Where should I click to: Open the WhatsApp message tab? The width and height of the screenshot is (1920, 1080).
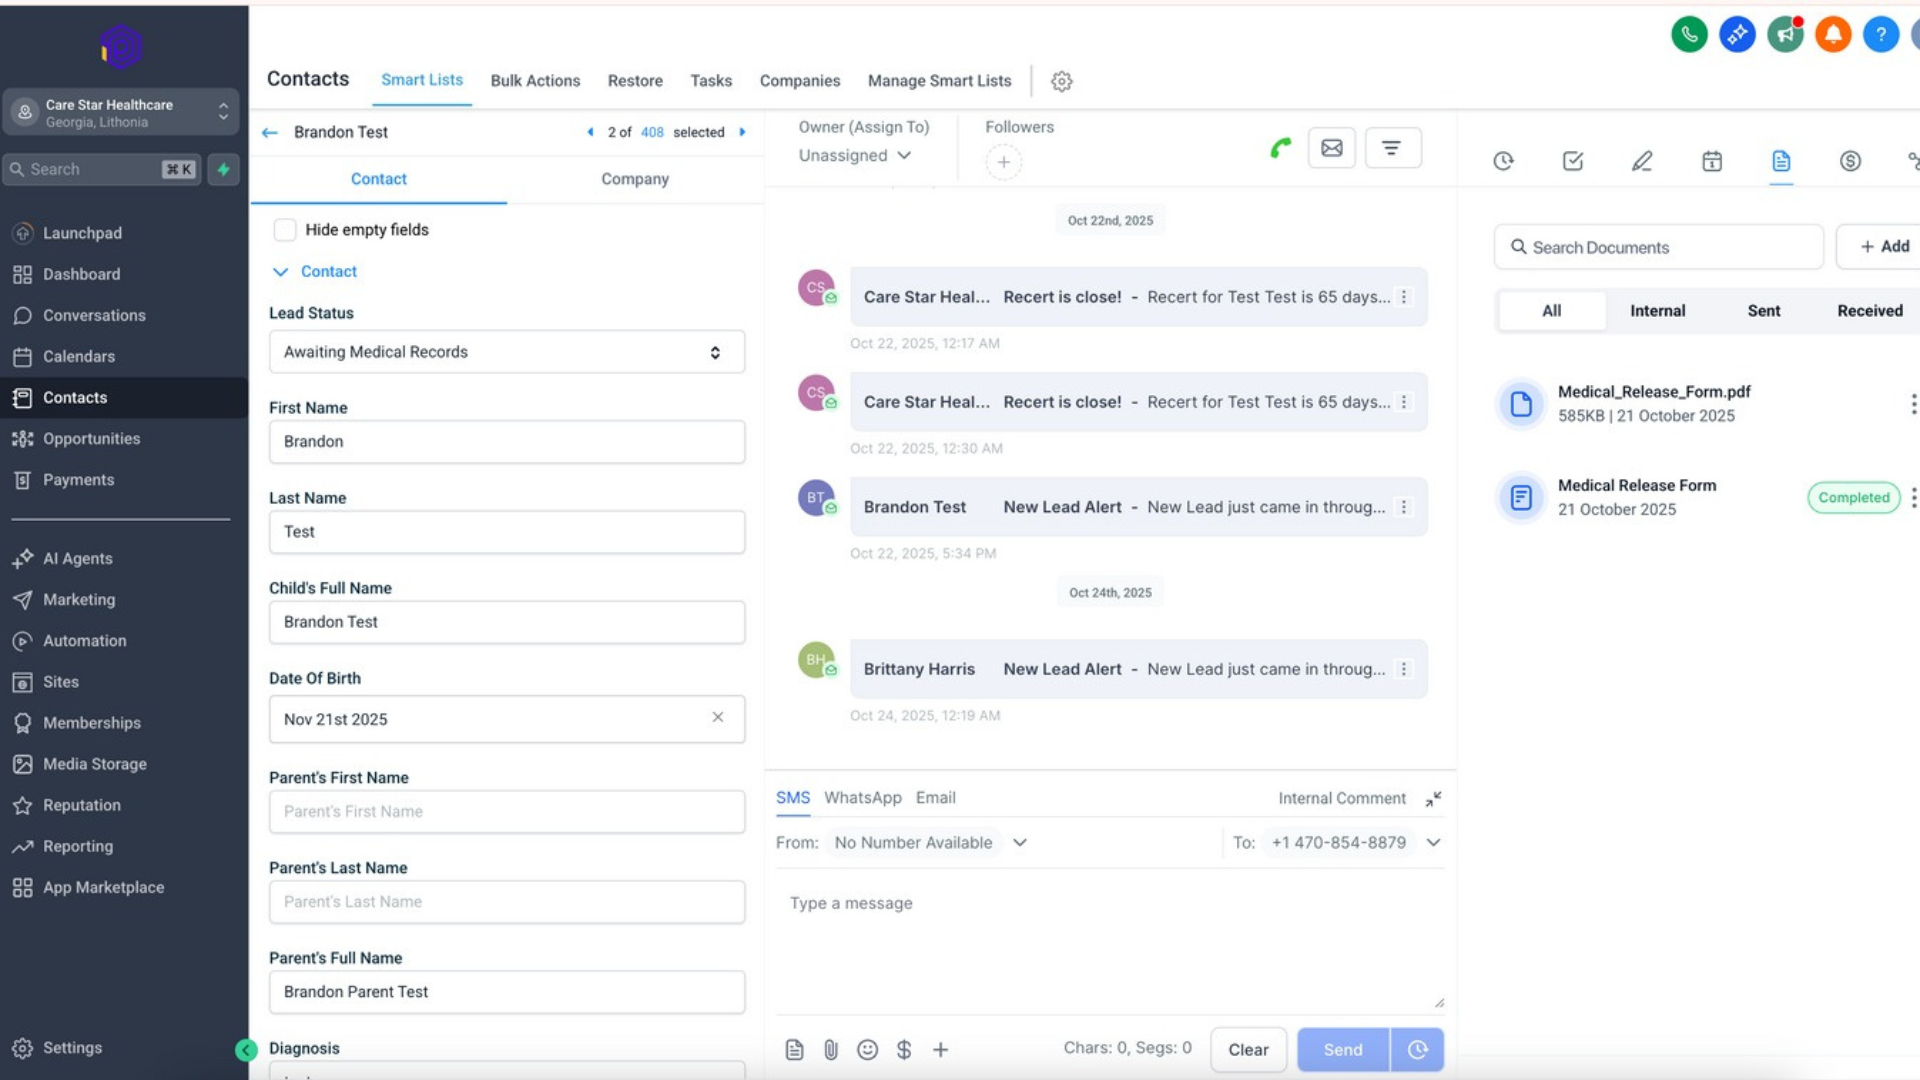click(x=862, y=797)
